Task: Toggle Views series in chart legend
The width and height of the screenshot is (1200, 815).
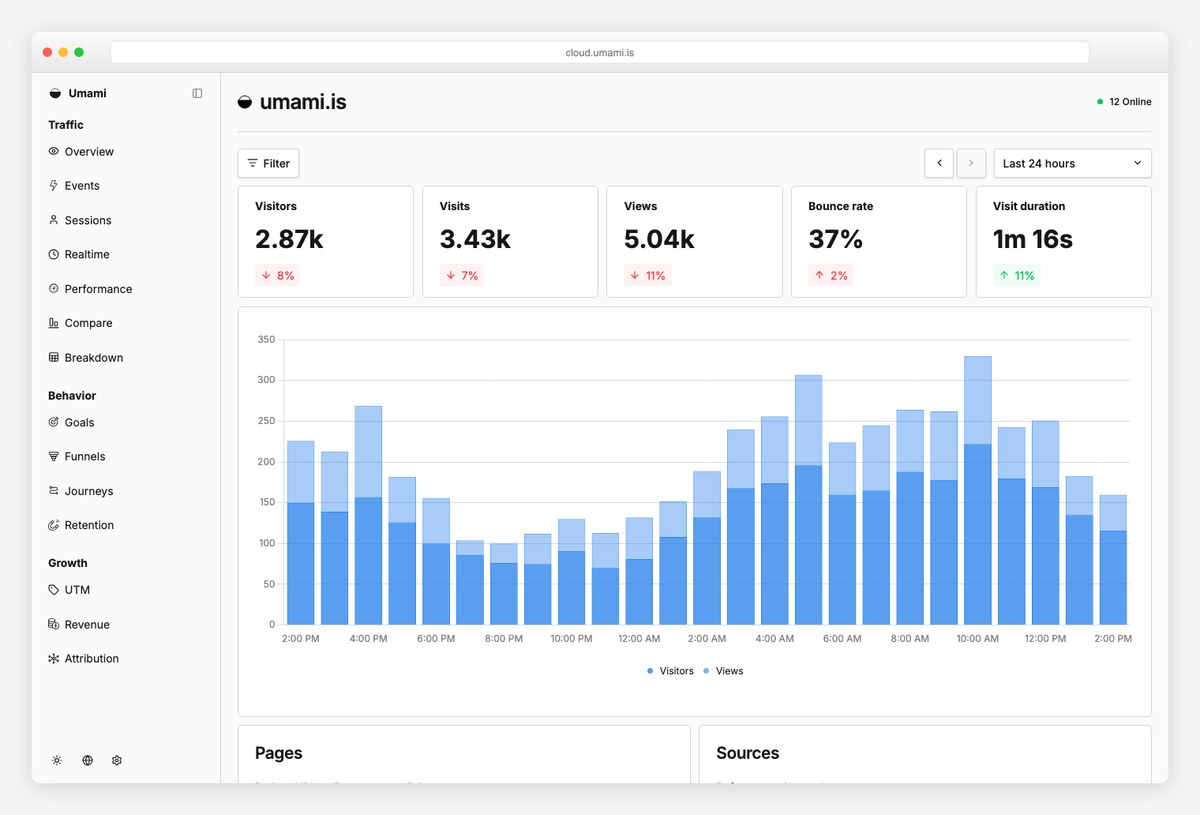Action: (x=723, y=671)
